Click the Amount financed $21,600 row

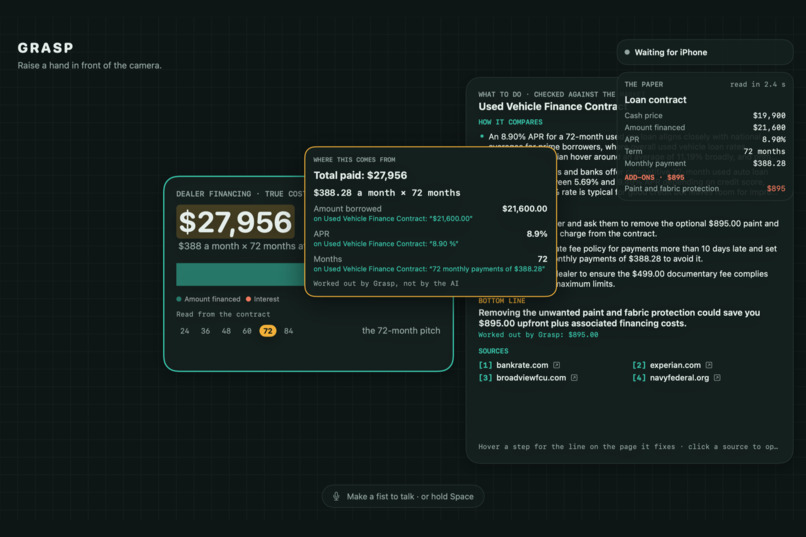pyautogui.click(x=705, y=127)
